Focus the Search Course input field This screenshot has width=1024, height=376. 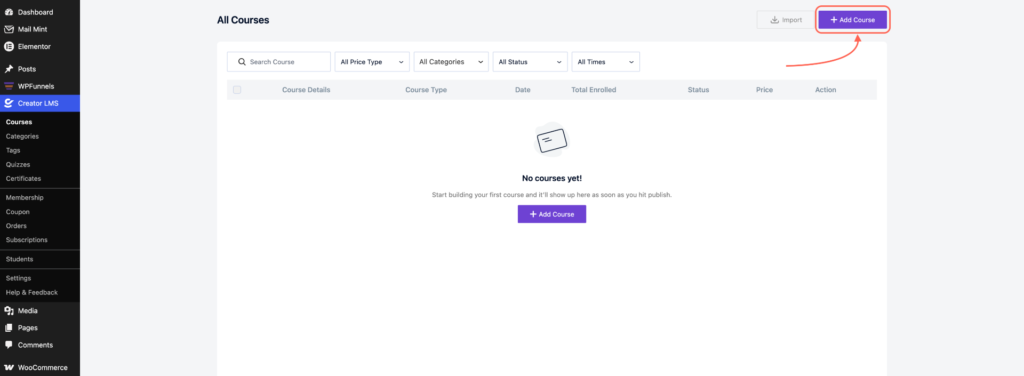point(279,62)
